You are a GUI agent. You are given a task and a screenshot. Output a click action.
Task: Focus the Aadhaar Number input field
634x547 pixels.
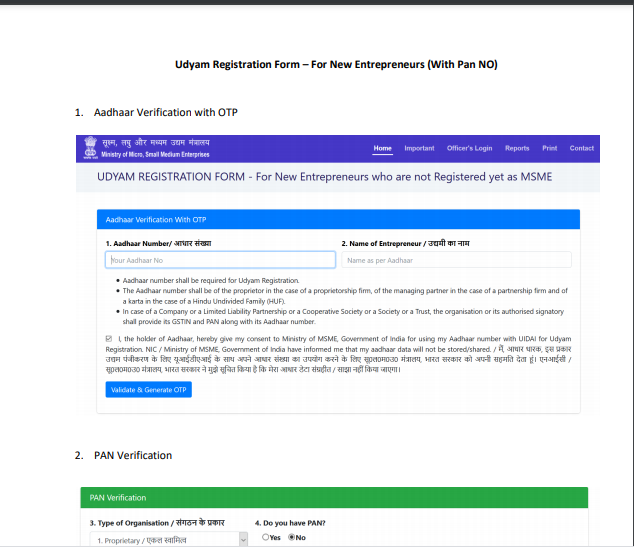coord(220,260)
